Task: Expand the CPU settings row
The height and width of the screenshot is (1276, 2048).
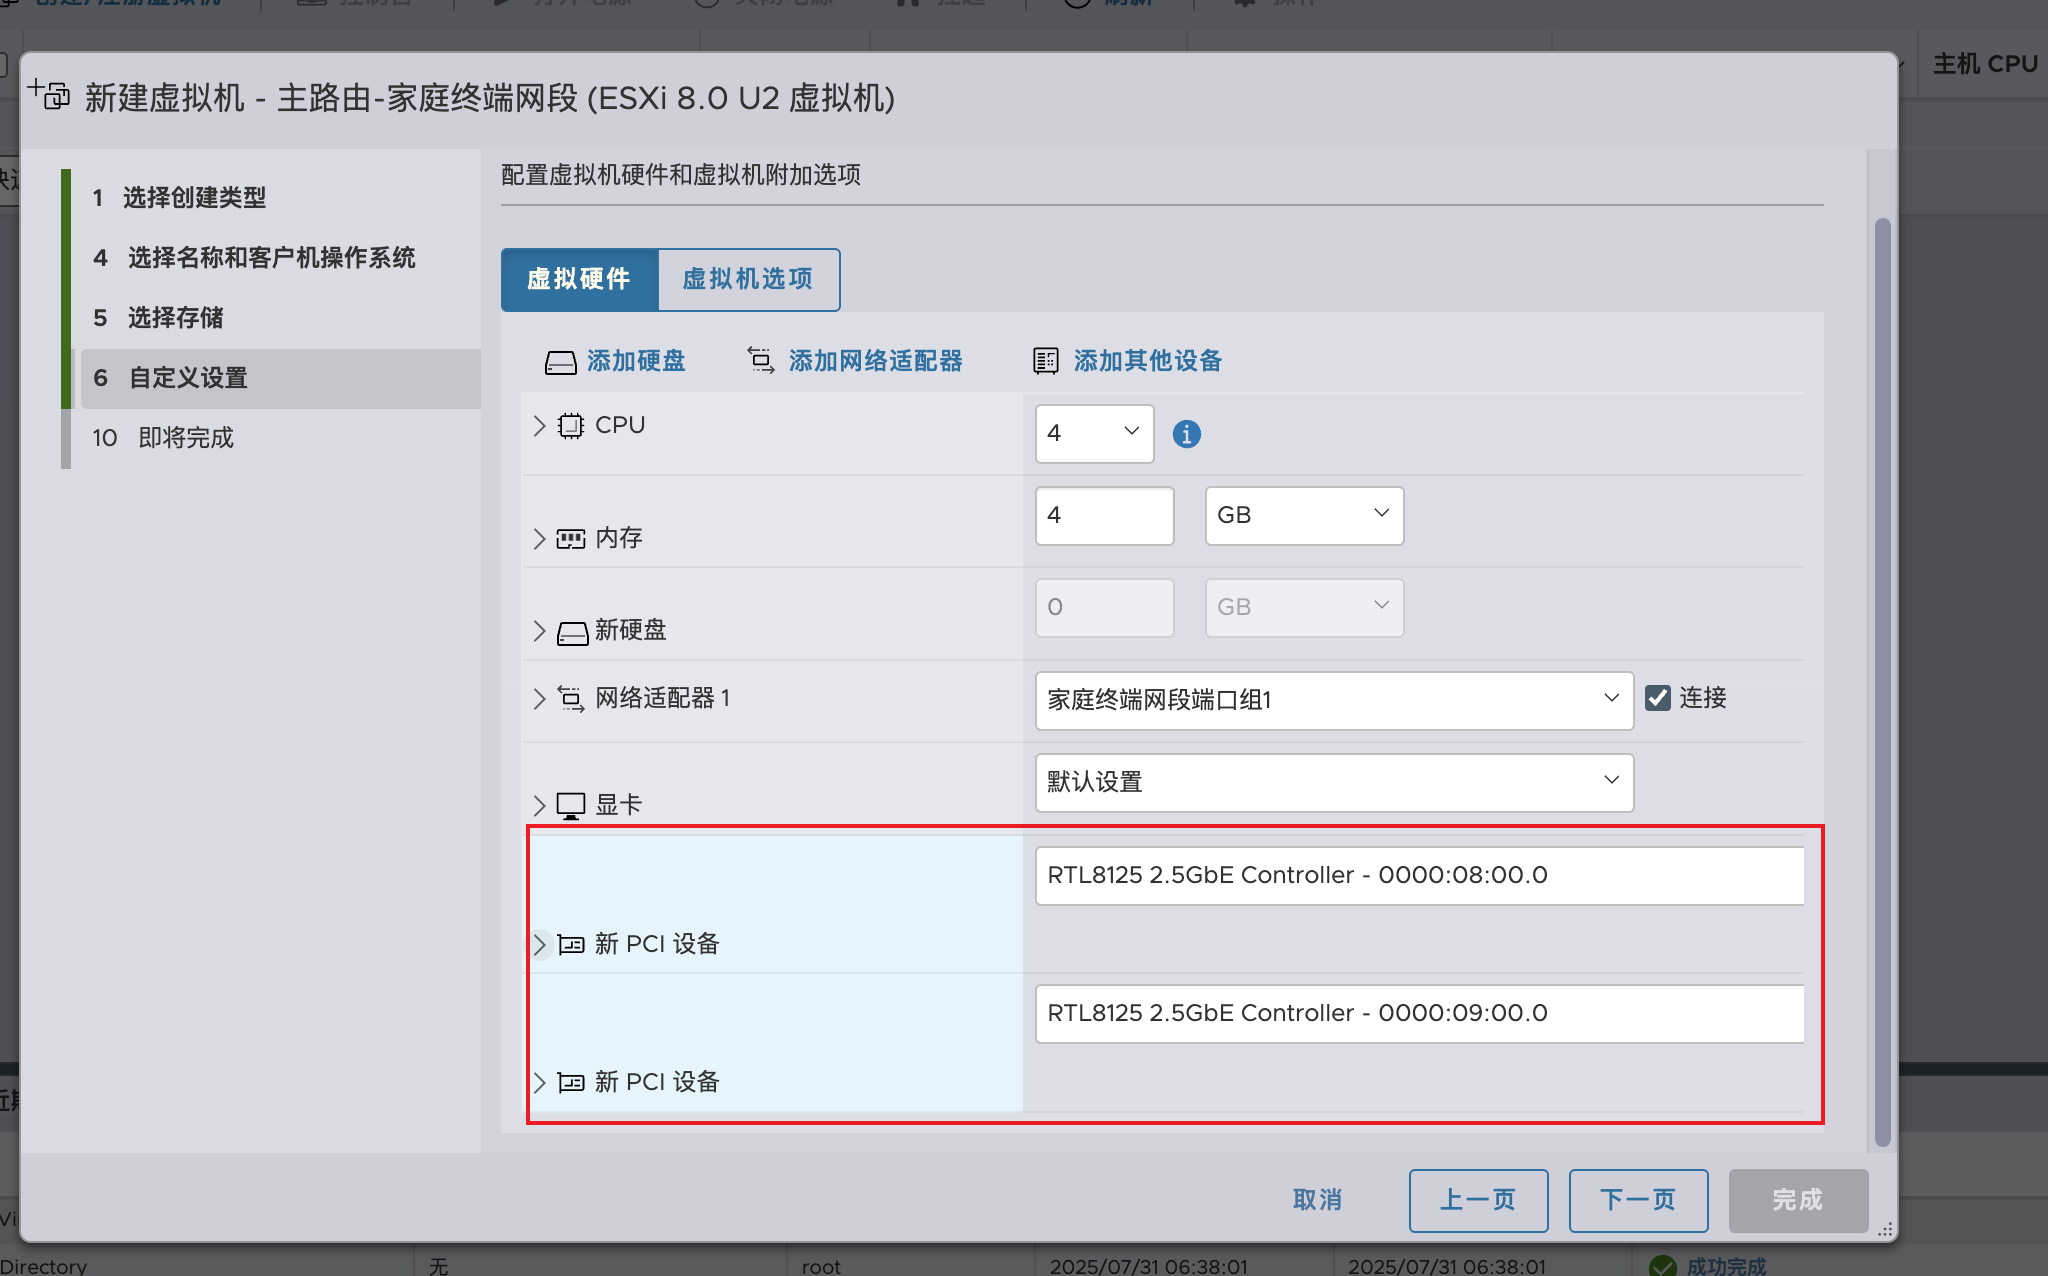Action: click(540, 426)
